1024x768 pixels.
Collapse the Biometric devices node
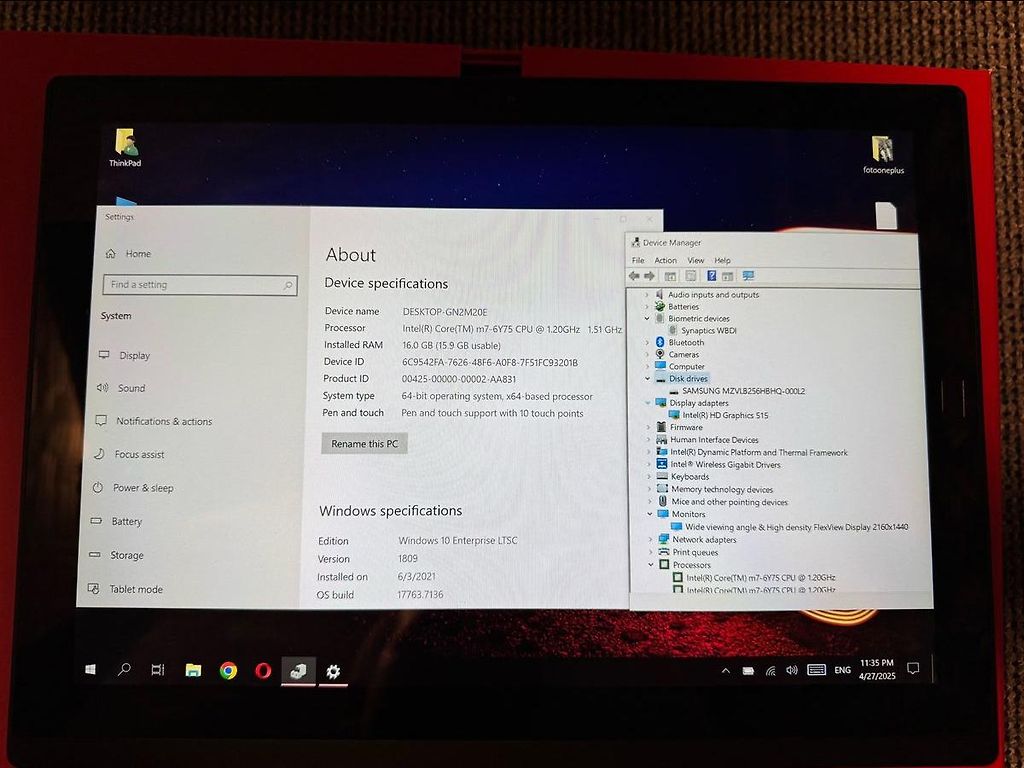[x=647, y=319]
